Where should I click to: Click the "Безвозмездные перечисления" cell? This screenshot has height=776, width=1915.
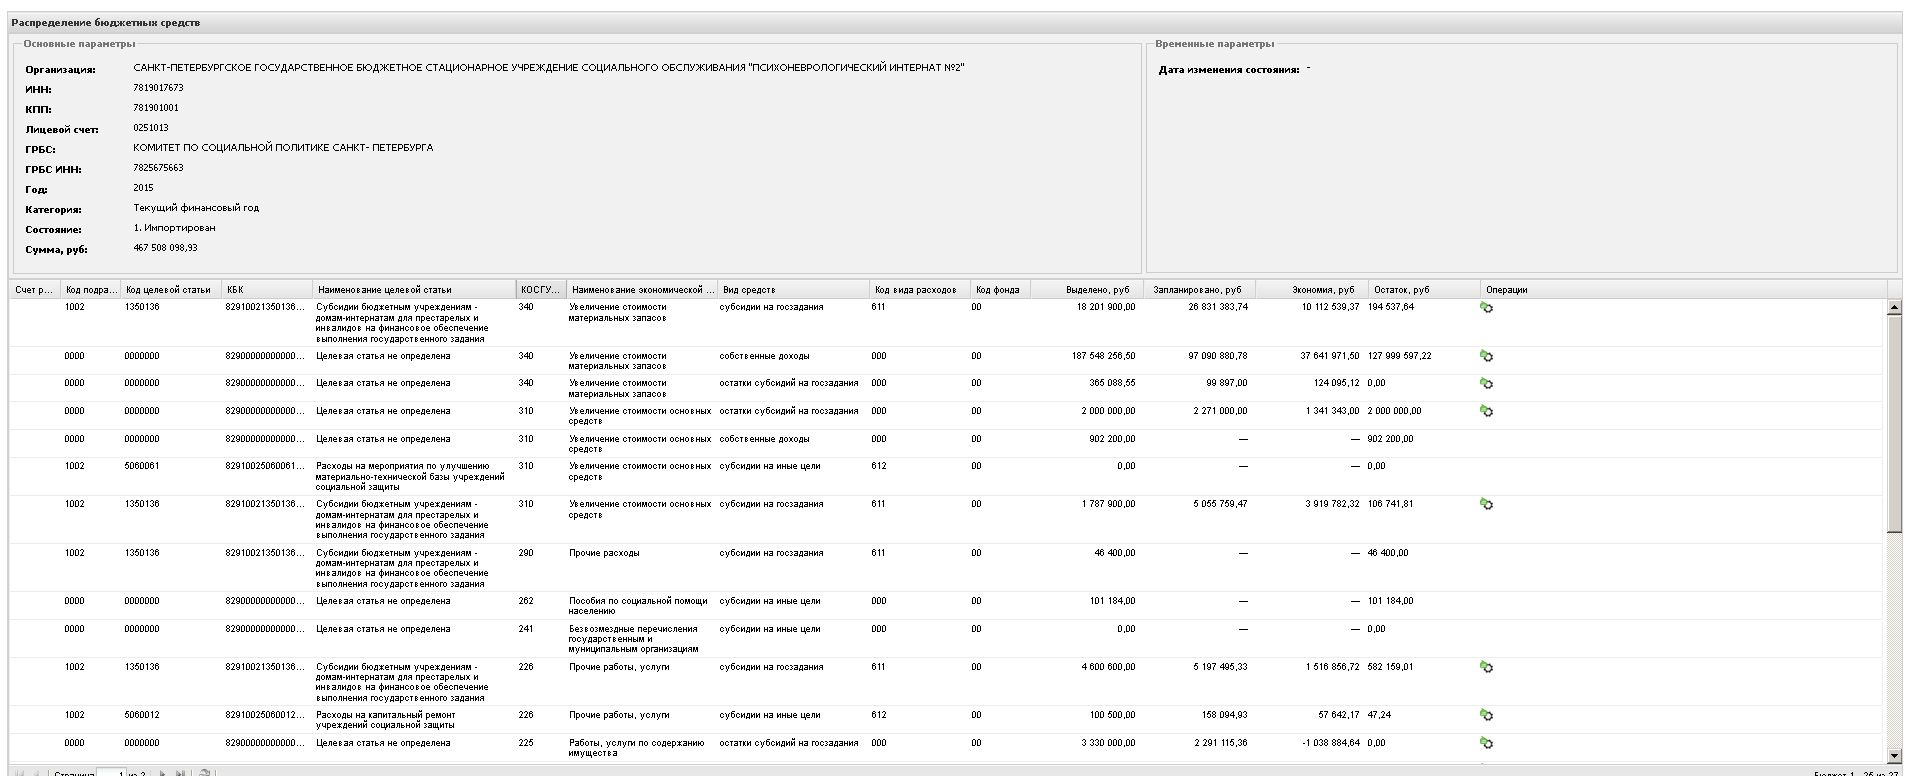tap(634, 638)
